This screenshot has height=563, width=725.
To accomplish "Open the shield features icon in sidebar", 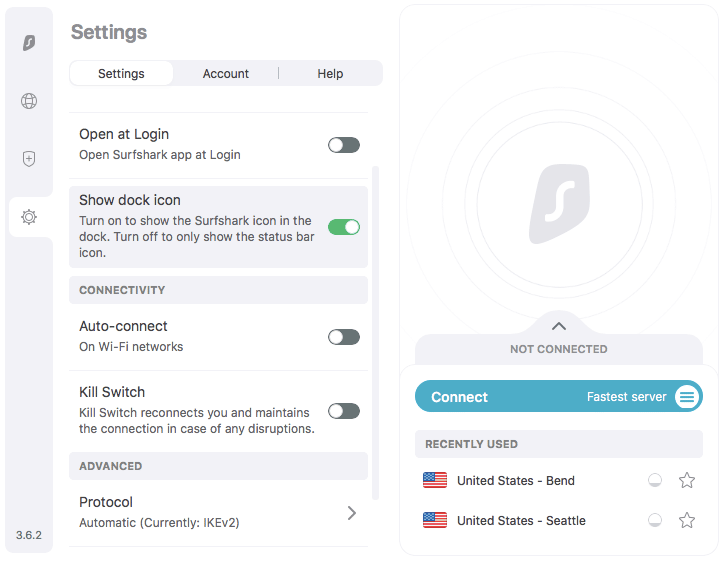I will [29, 159].
